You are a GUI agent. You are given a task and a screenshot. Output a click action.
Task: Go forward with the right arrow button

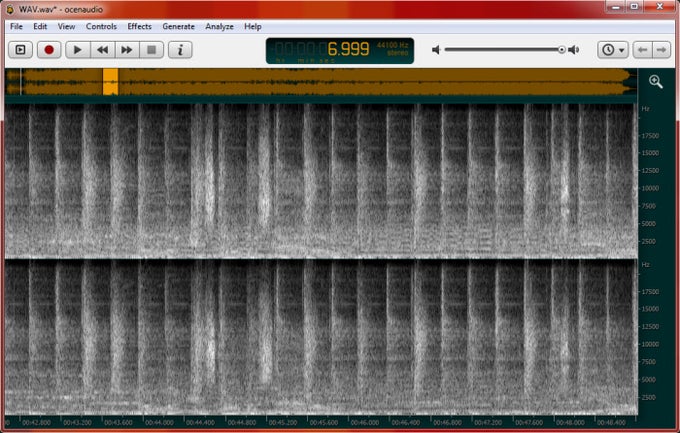(x=661, y=50)
